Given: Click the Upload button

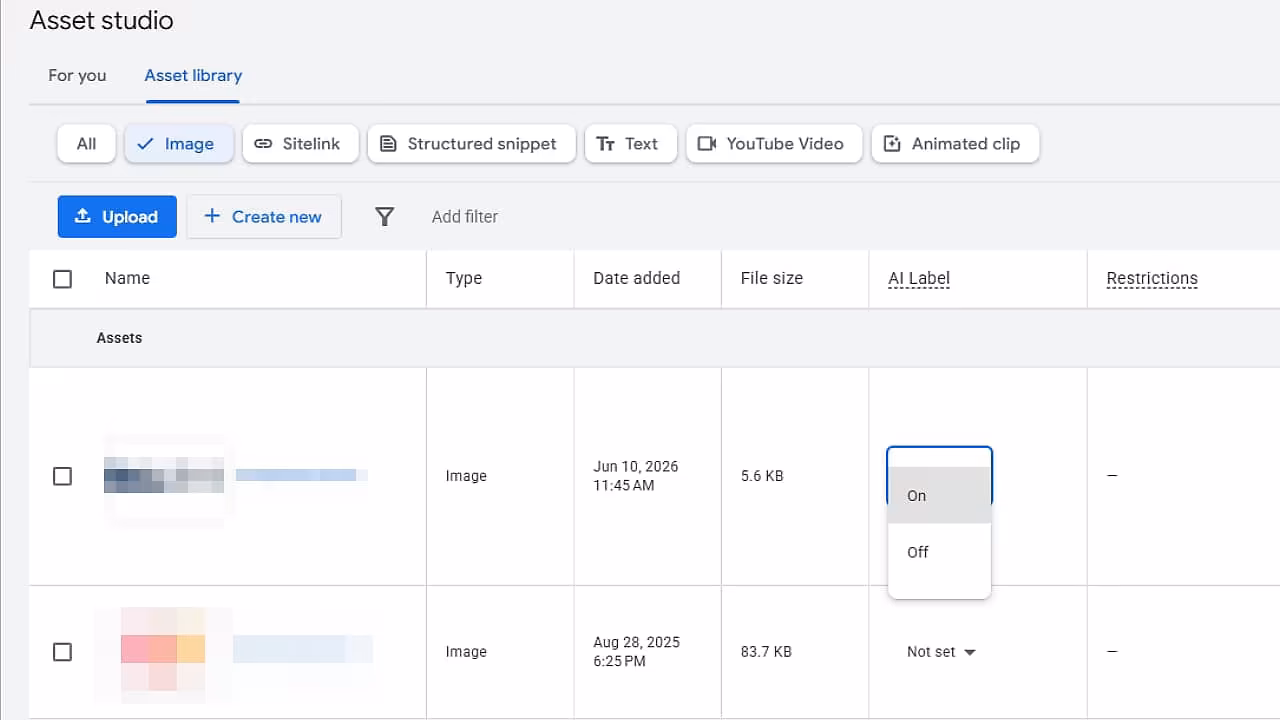Looking at the screenshot, I should 117,216.
